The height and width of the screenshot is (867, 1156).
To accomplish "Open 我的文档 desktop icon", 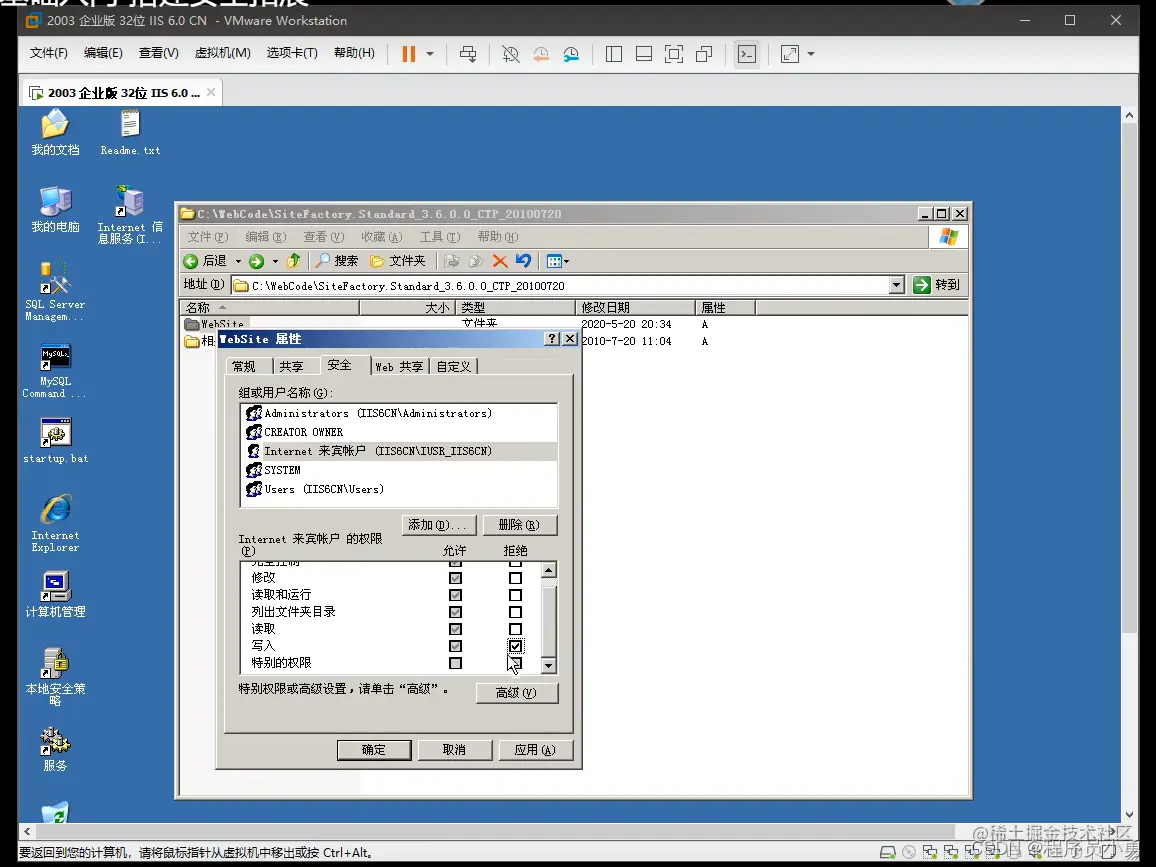I will [55, 133].
